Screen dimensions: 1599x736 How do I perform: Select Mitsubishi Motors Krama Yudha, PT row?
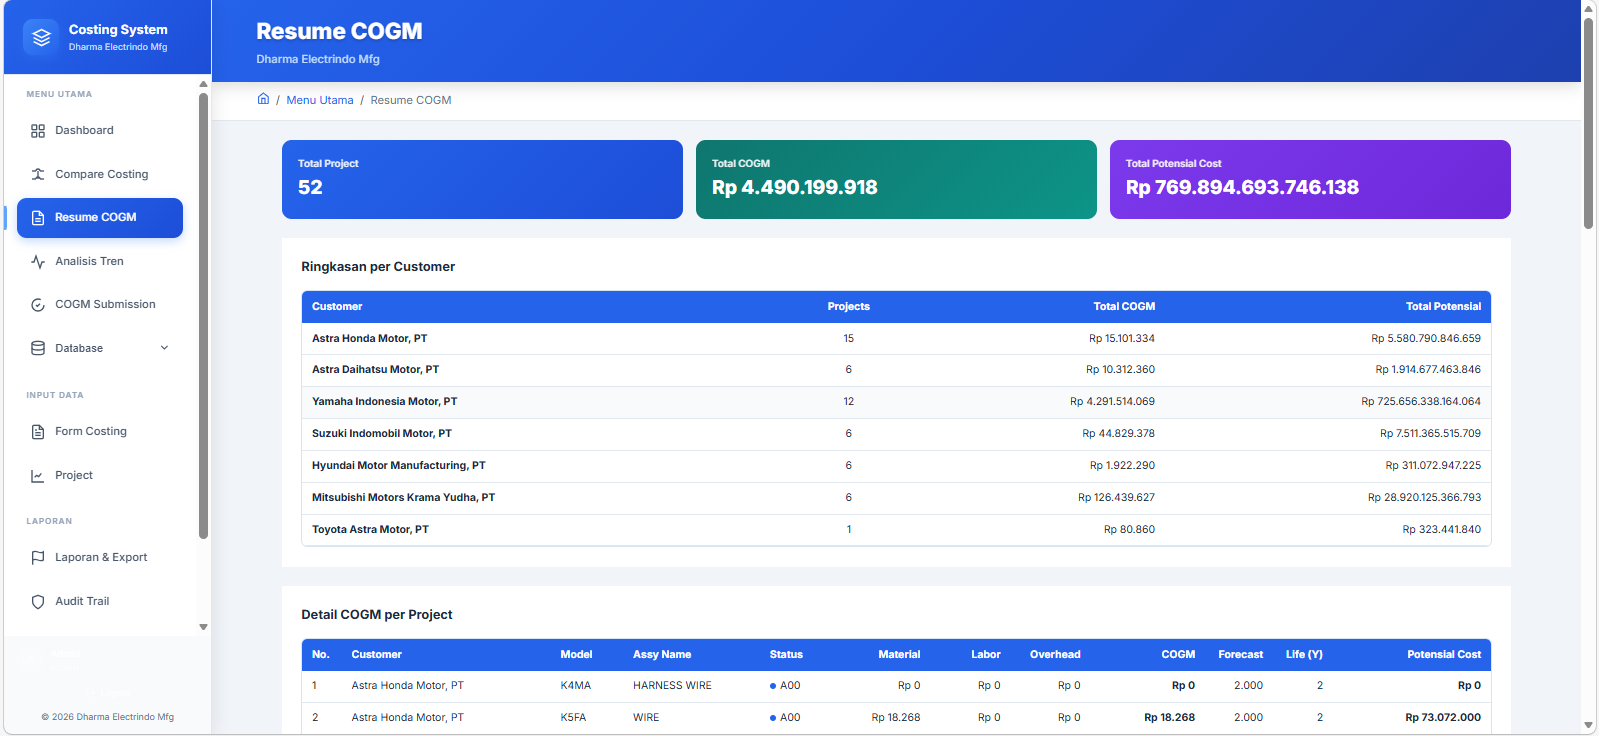896,498
